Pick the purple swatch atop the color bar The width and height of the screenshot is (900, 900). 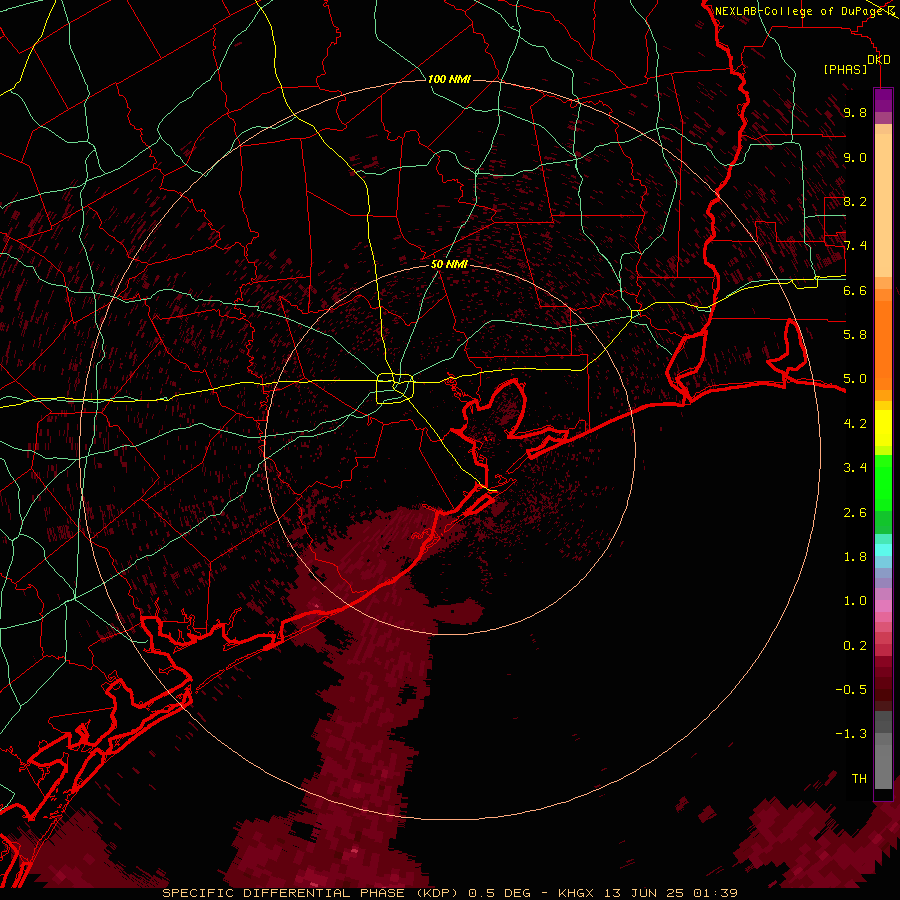(x=883, y=100)
